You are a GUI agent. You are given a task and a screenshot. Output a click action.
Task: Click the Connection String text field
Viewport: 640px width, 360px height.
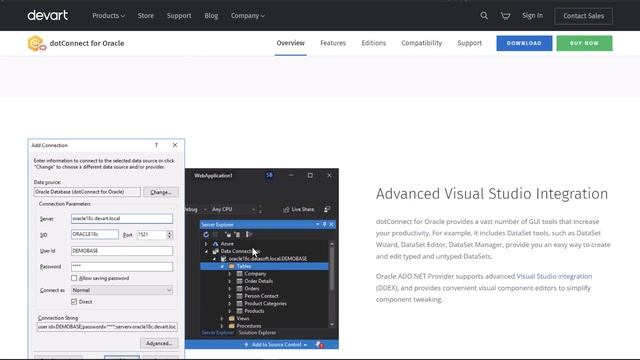pyautogui.click(x=107, y=327)
